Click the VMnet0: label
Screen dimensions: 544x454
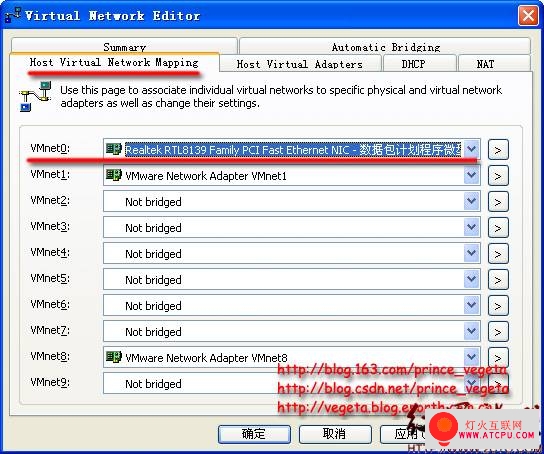click(x=50, y=148)
